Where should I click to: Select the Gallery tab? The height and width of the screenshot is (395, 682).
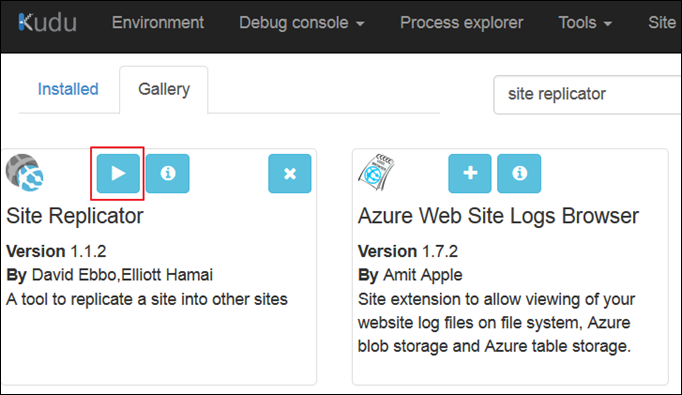pos(164,89)
